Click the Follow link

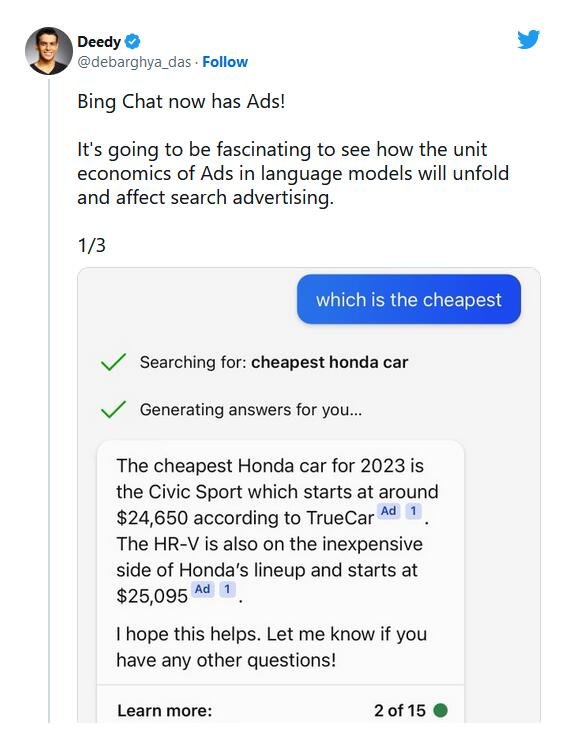tap(225, 62)
